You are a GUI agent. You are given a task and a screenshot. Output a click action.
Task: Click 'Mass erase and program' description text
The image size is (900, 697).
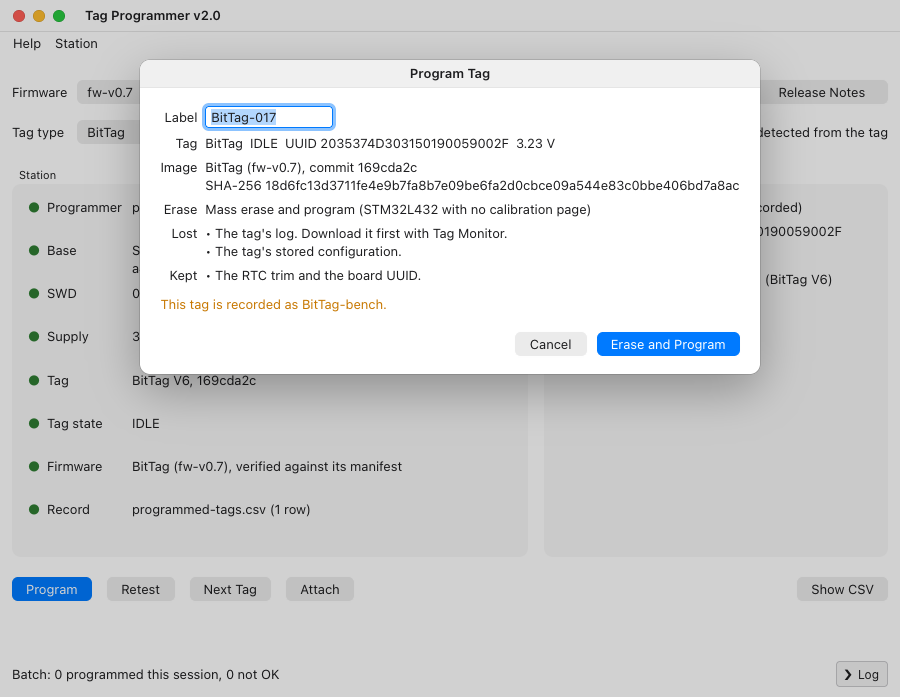398,210
